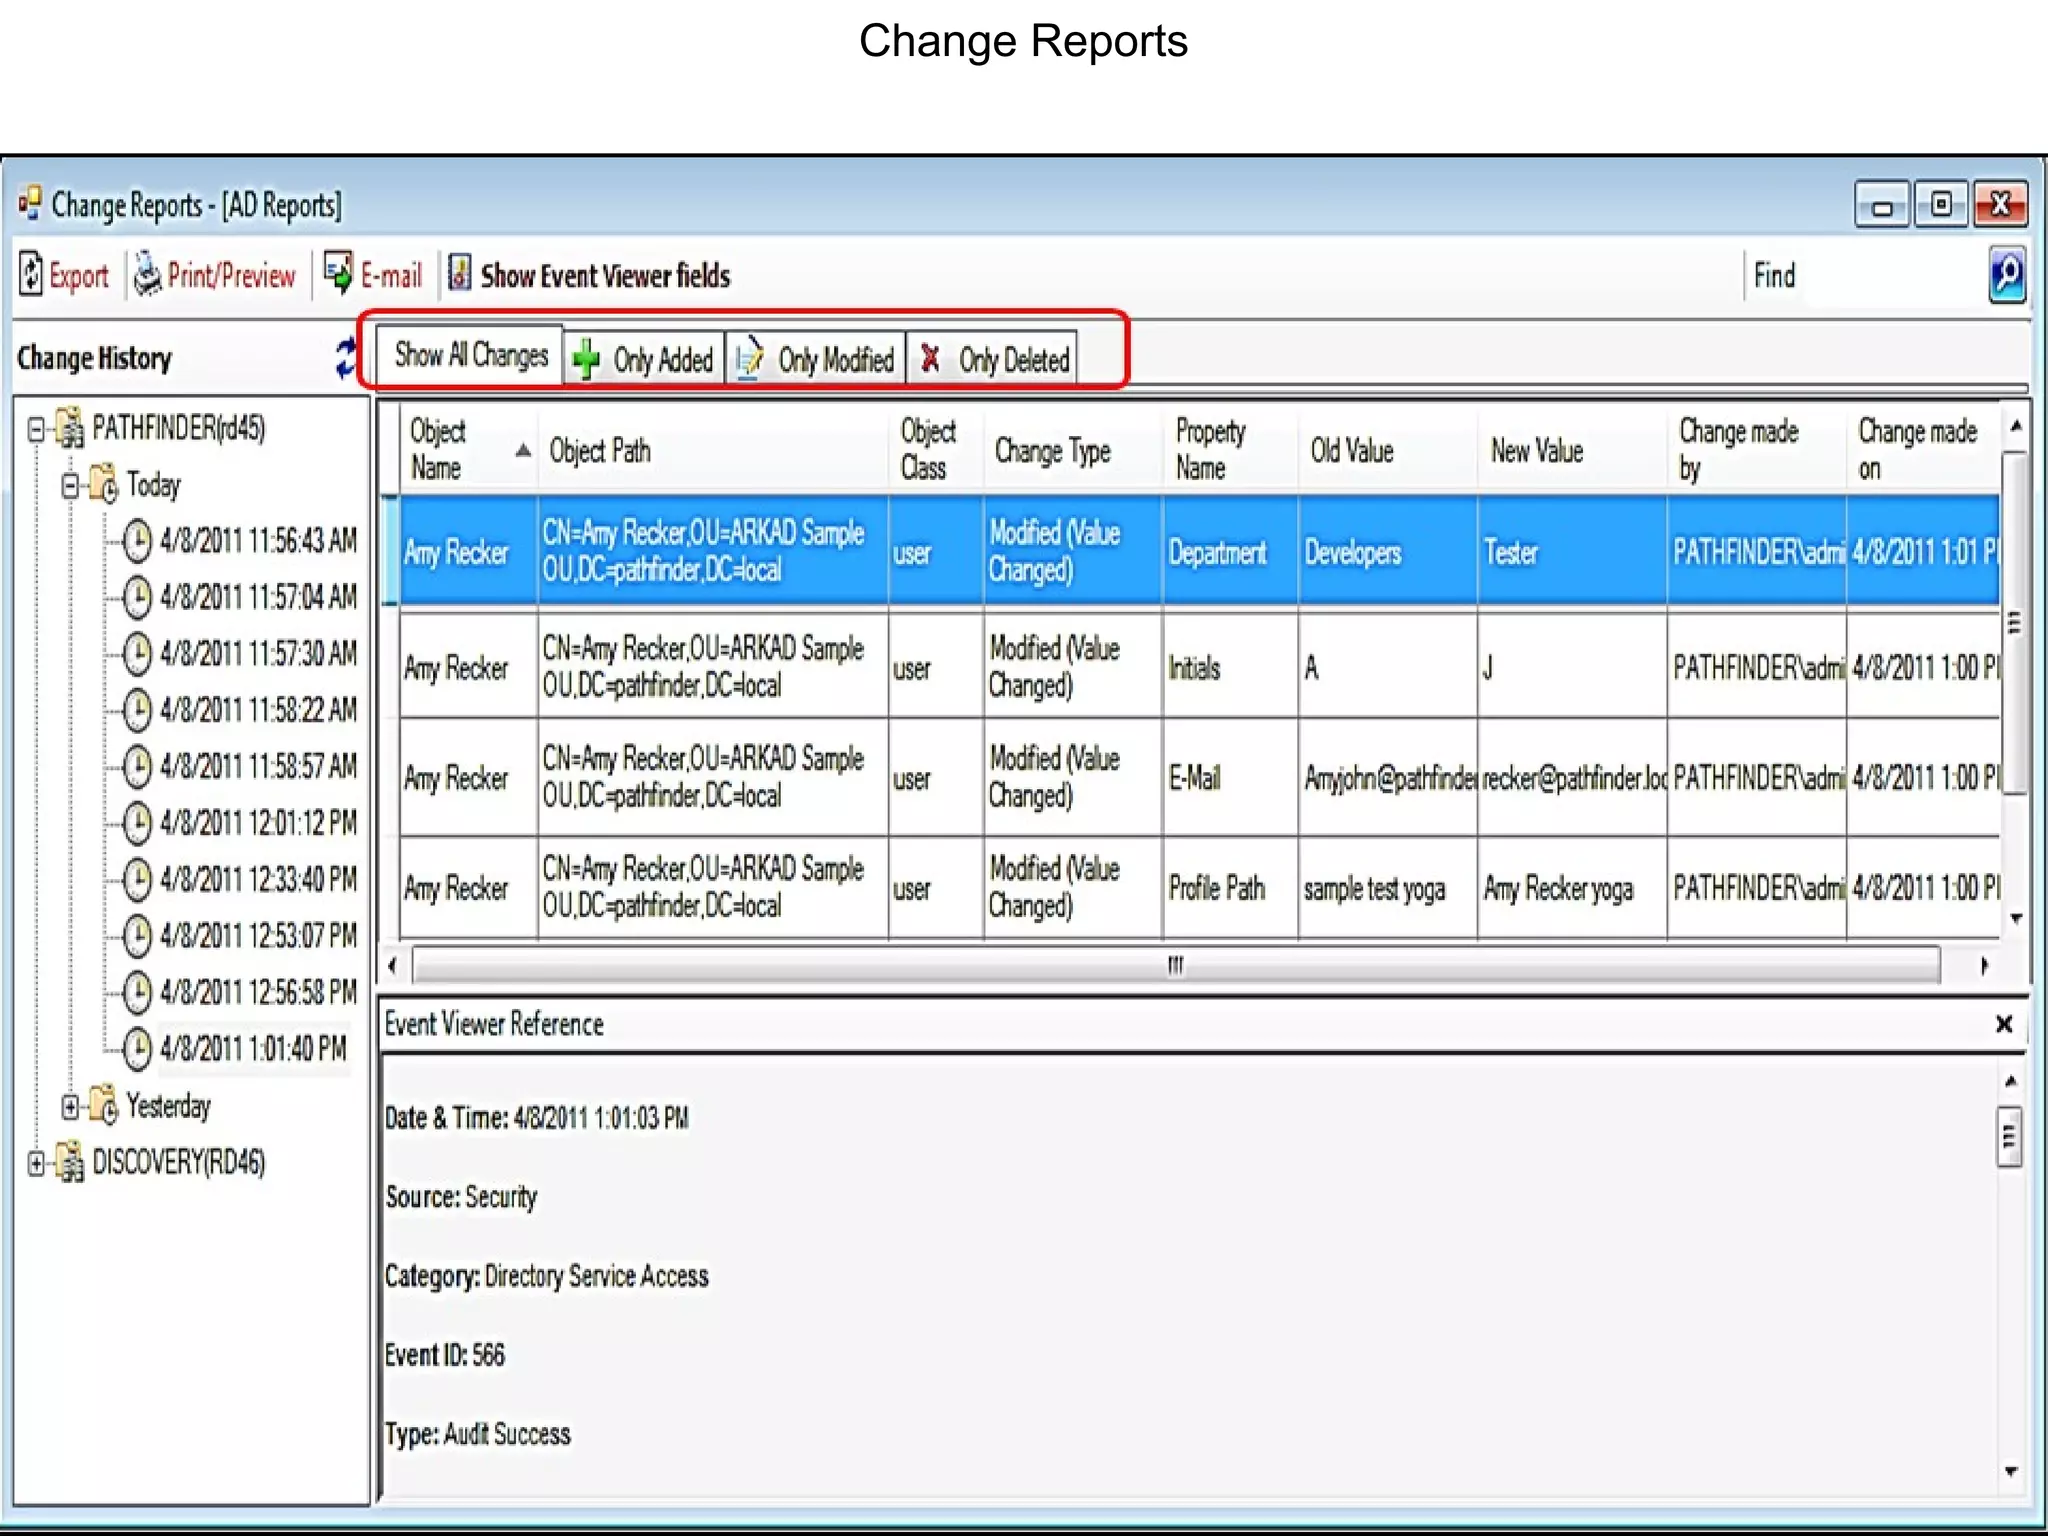Click the Change Type column header

coord(1052,451)
